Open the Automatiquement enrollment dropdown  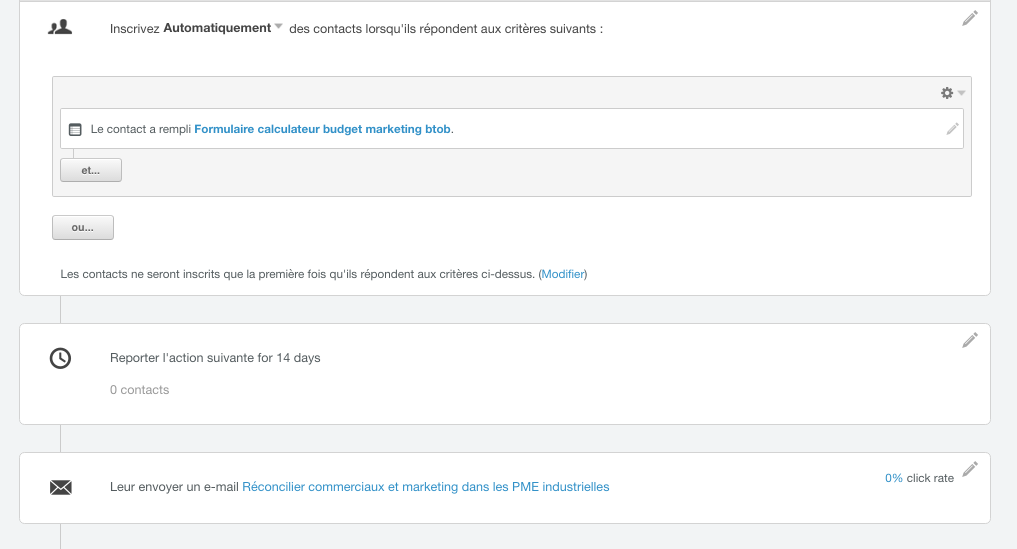tap(222, 28)
